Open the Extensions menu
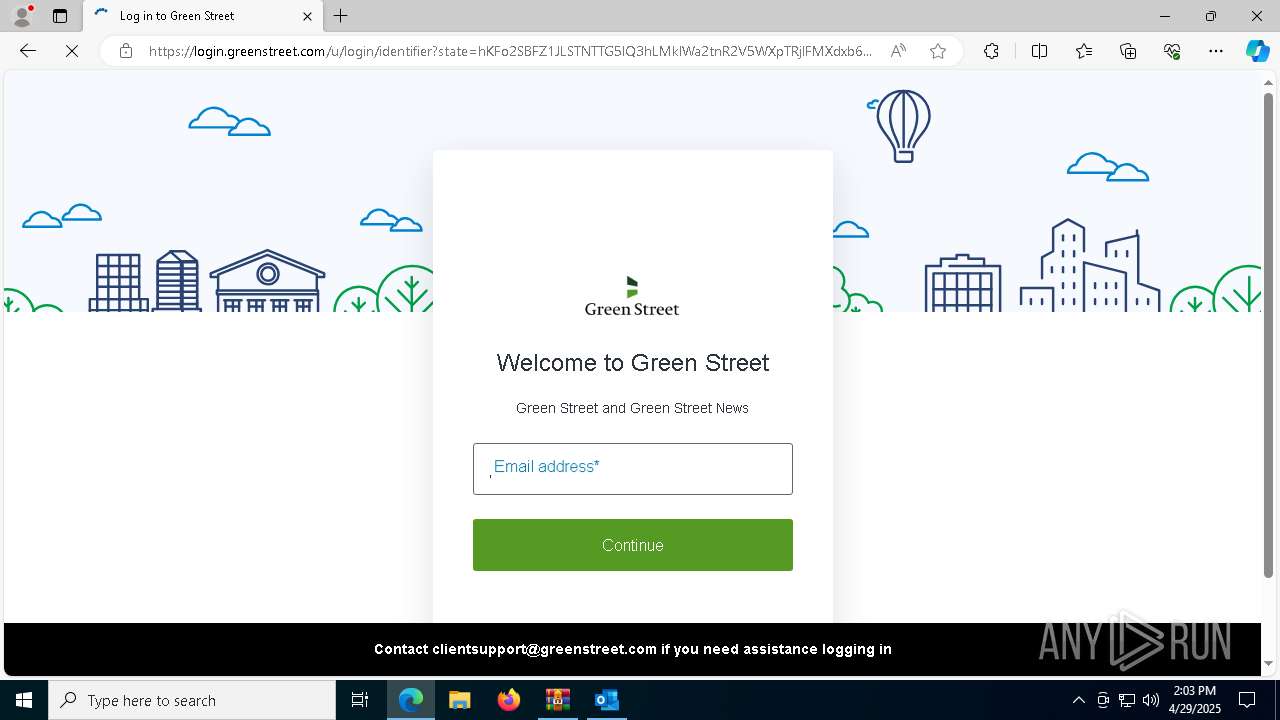Viewport: 1280px width, 720px height. pos(991,51)
